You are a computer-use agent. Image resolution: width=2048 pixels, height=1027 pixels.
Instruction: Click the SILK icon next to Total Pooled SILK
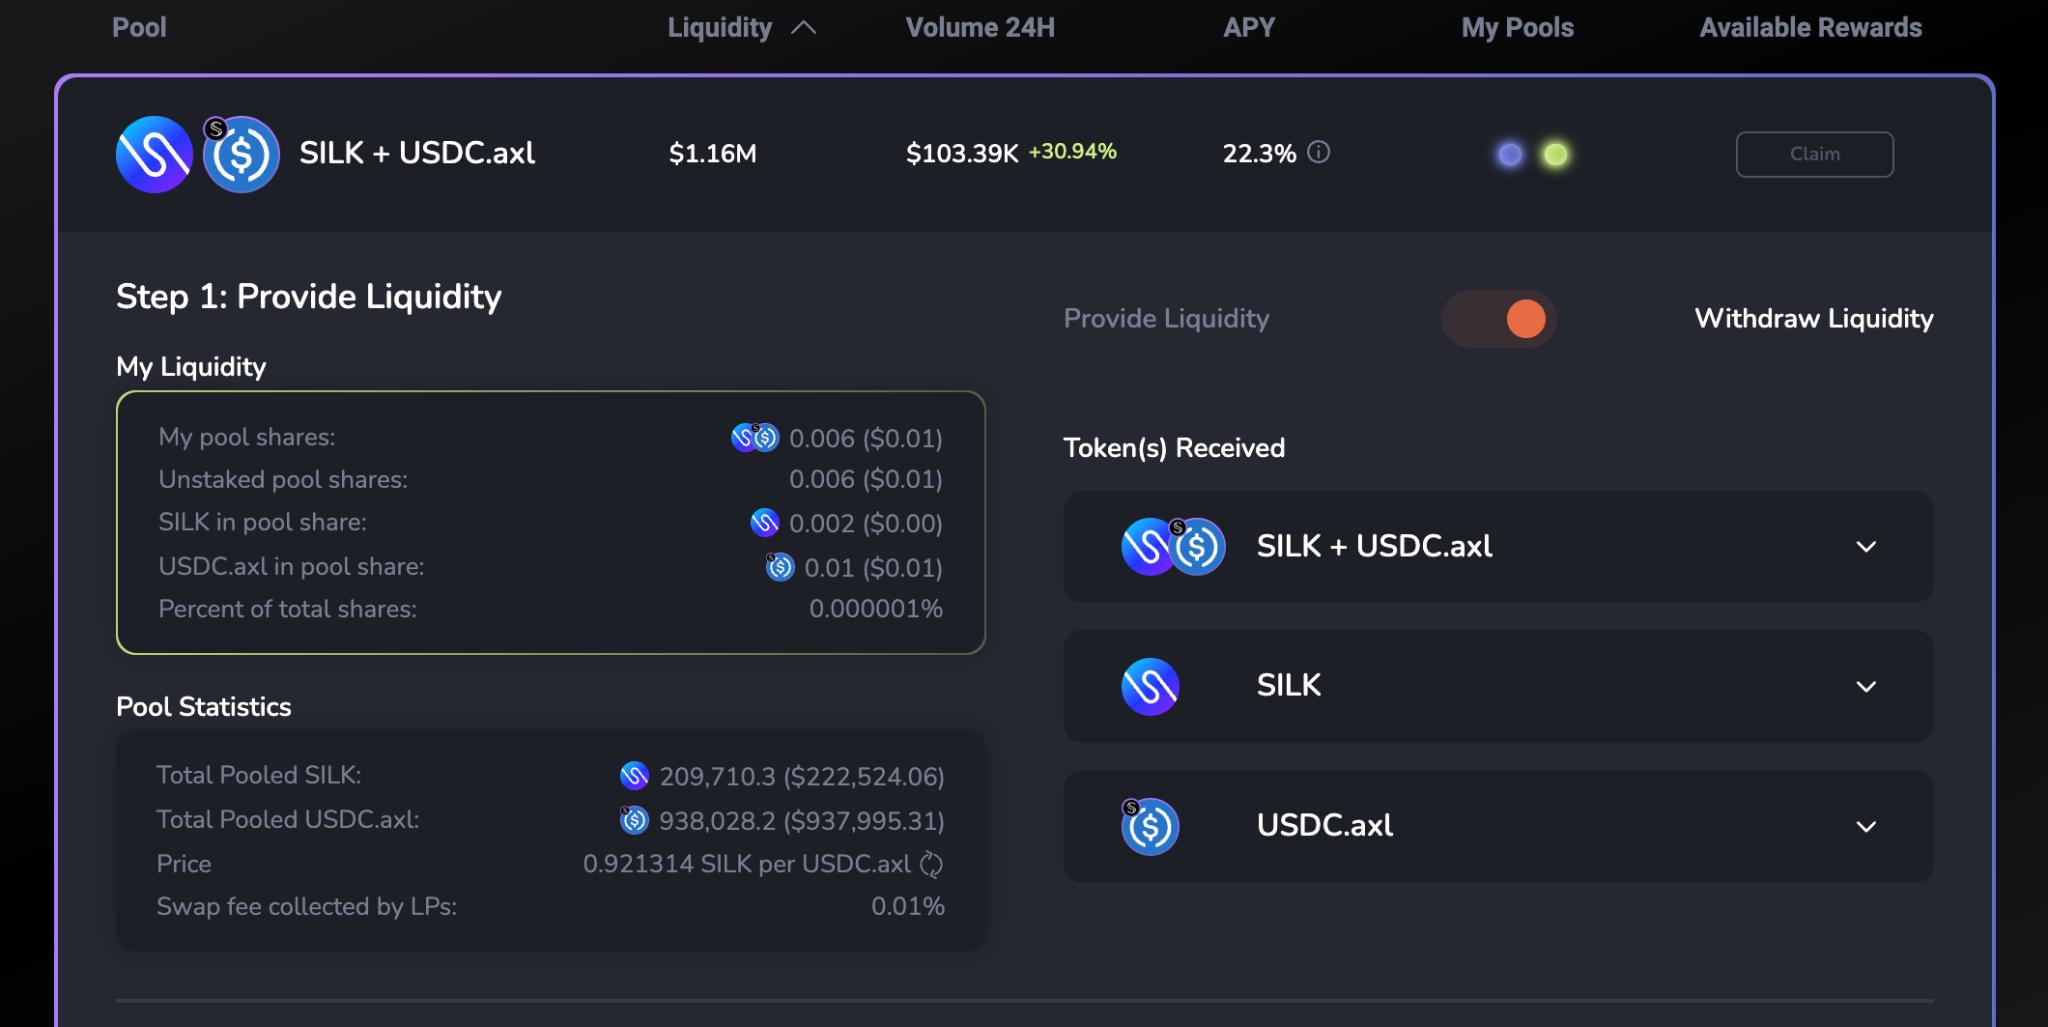click(x=634, y=776)
